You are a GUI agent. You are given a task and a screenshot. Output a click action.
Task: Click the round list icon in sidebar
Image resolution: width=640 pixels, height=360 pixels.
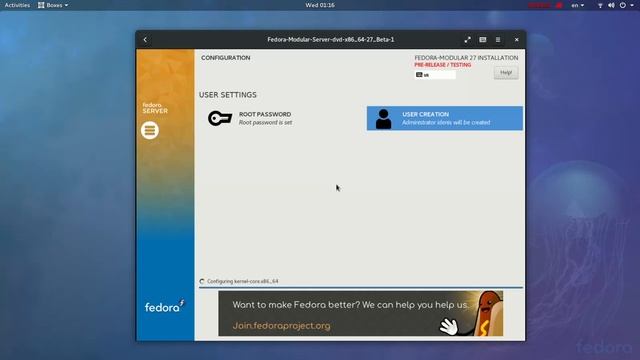point(150,130)
